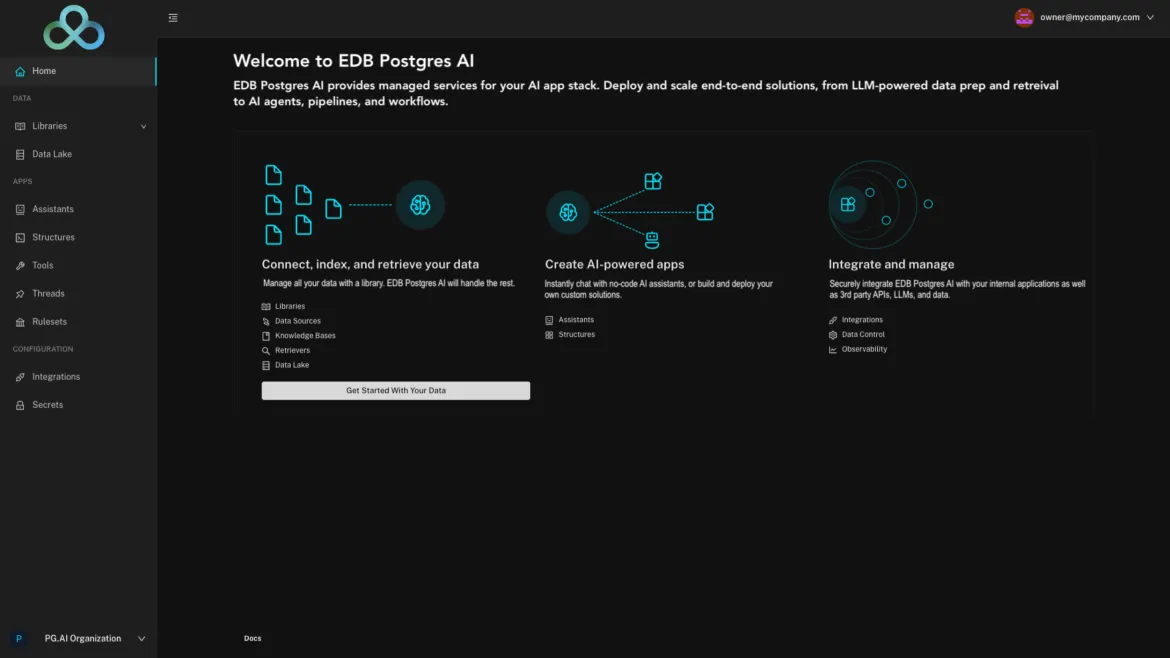This screenshot has height=658, width=1170.
Task: Select the Threads pin icon
Action: click(x=20, y=294)
